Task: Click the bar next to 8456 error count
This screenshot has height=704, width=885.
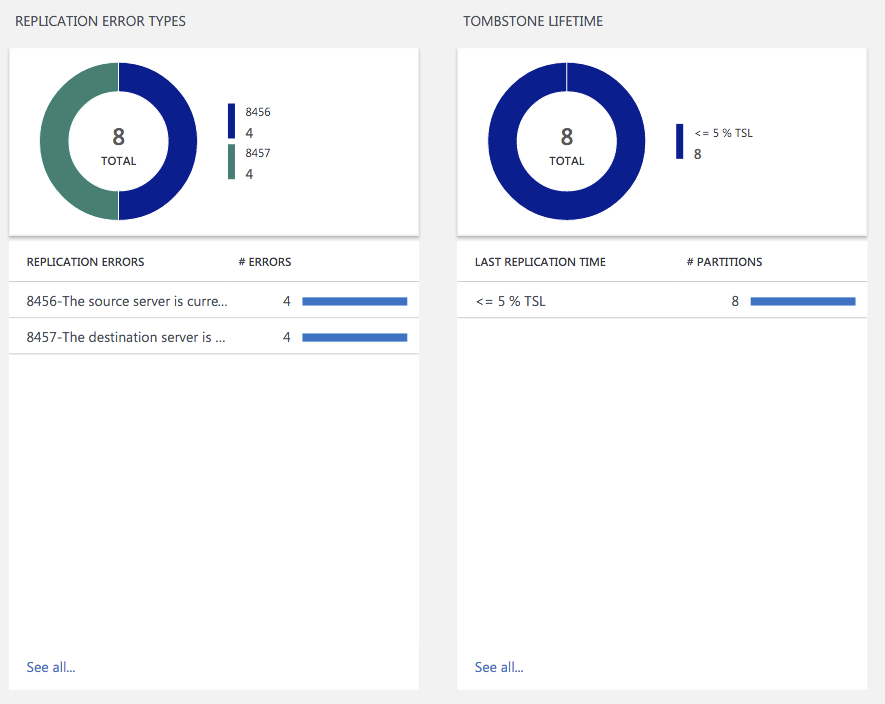Action: tap(352, 301)
